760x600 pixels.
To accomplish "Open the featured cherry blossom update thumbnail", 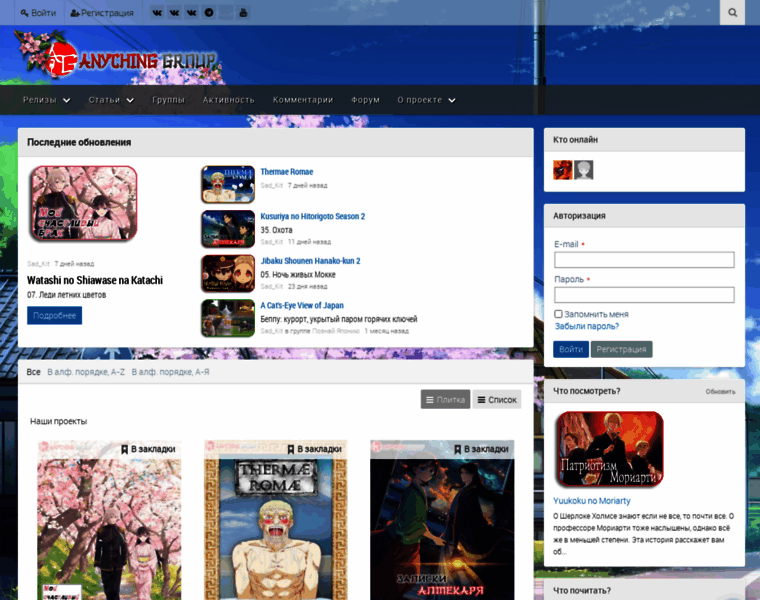I will point(83,204).
